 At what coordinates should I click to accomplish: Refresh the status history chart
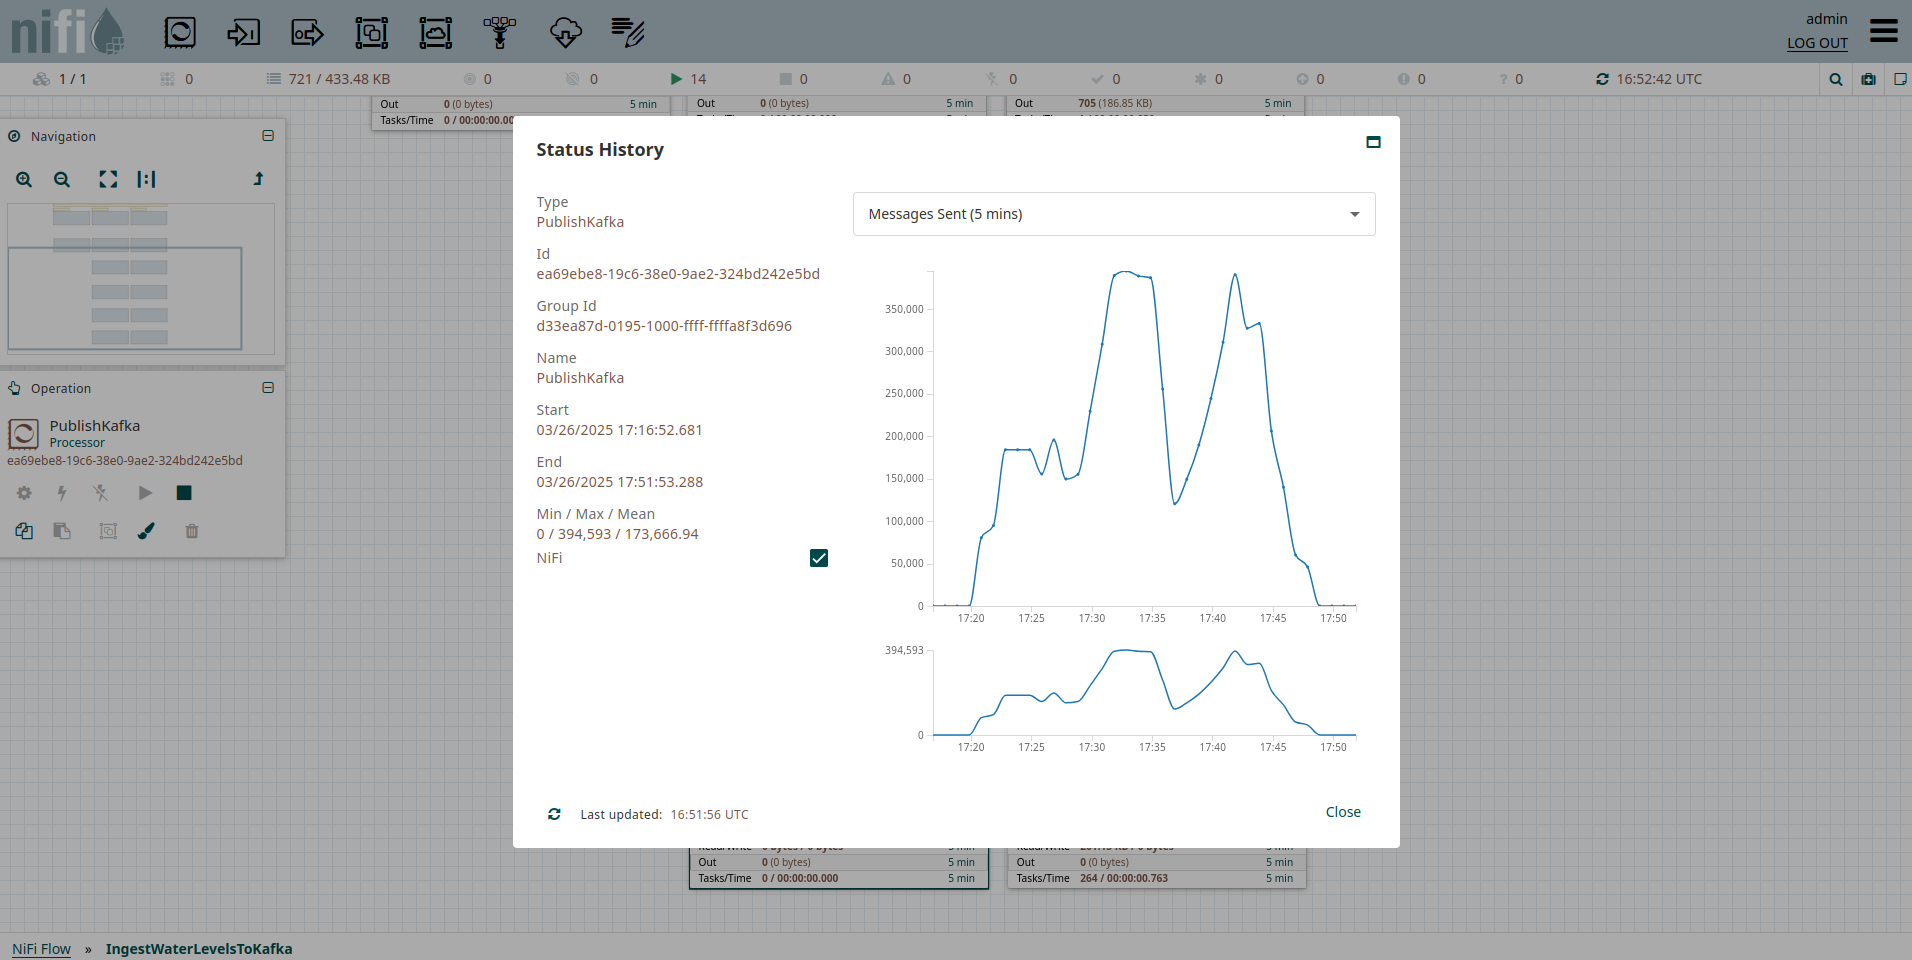point(554,814)
